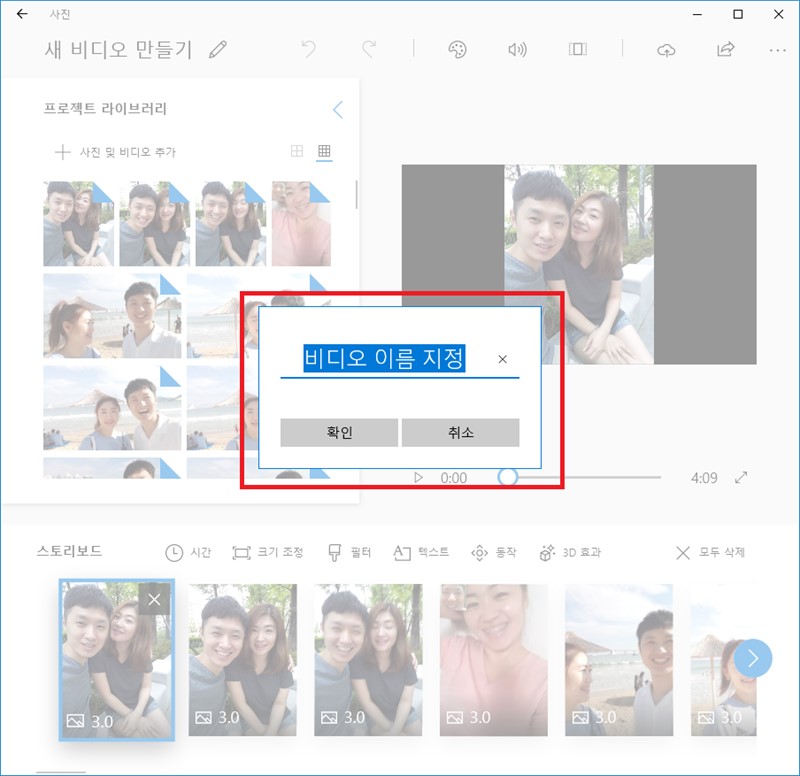Select the 동작 motion icon
The height and width of the screenshot is (776, 800).
[x=479, y=551]
